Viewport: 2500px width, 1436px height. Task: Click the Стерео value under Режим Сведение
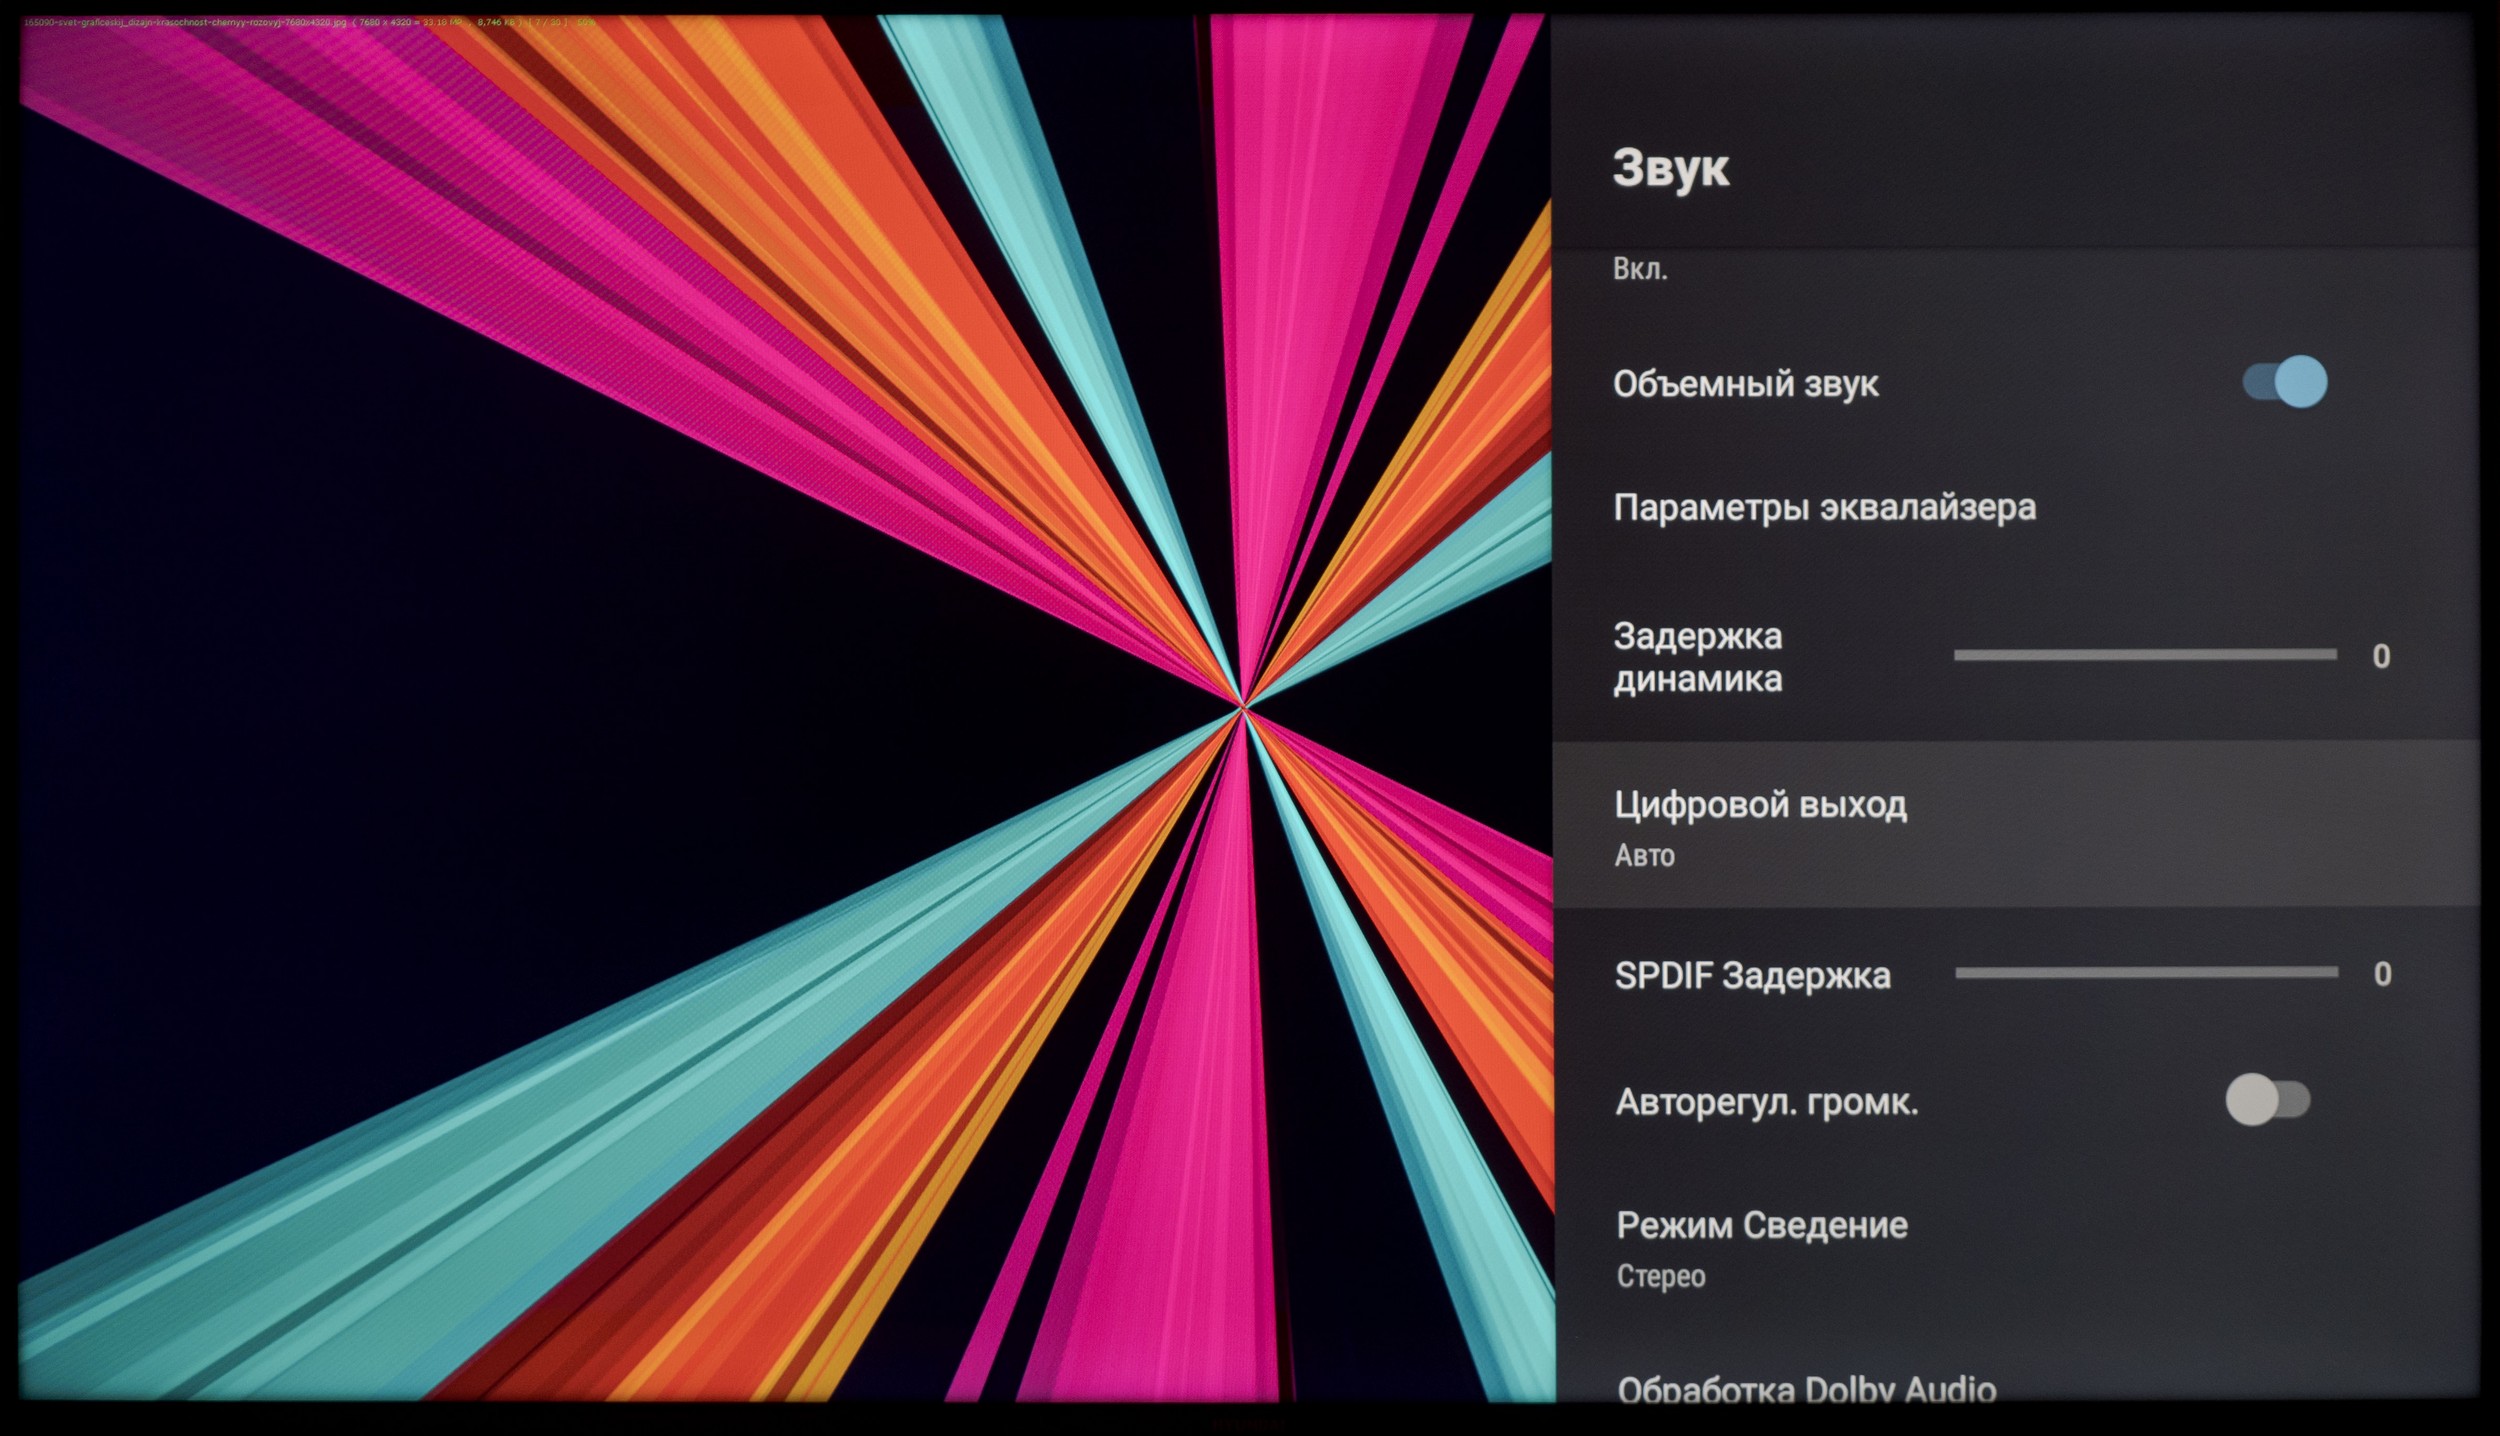[1660, 1276]
